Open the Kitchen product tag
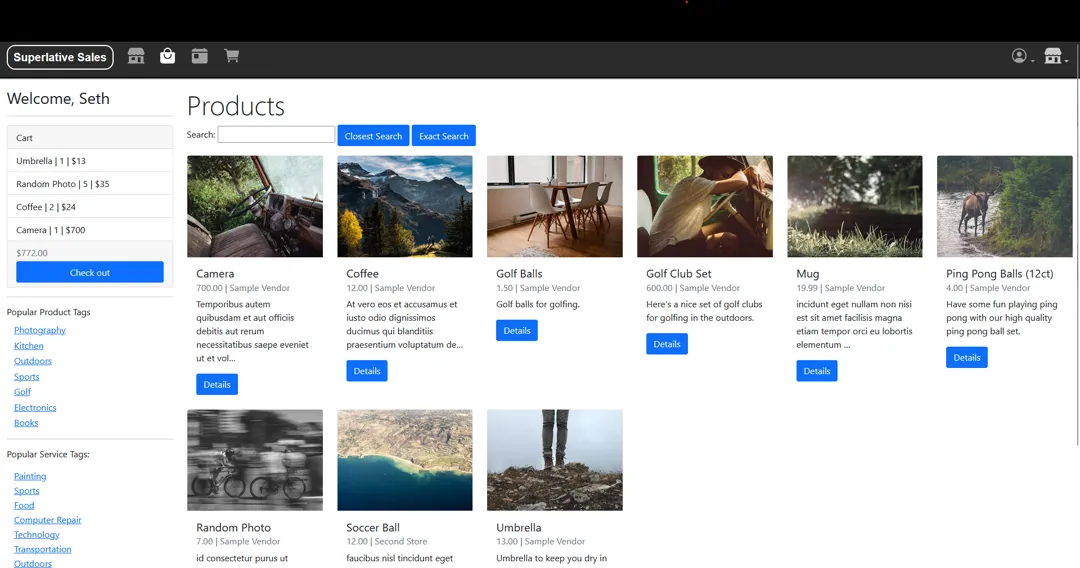The image size is (1080, 568). click(28, 346)
